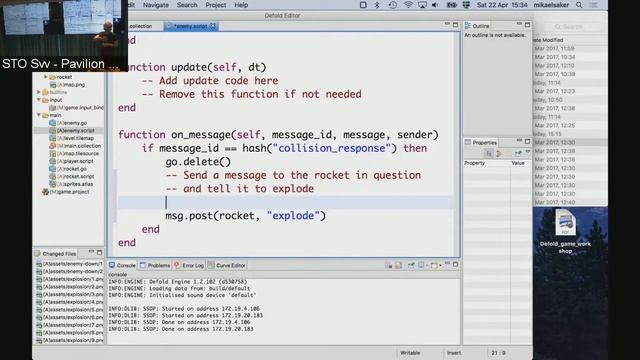
Task: Click the map.tilesource file icon
Action: coord(52,154)
